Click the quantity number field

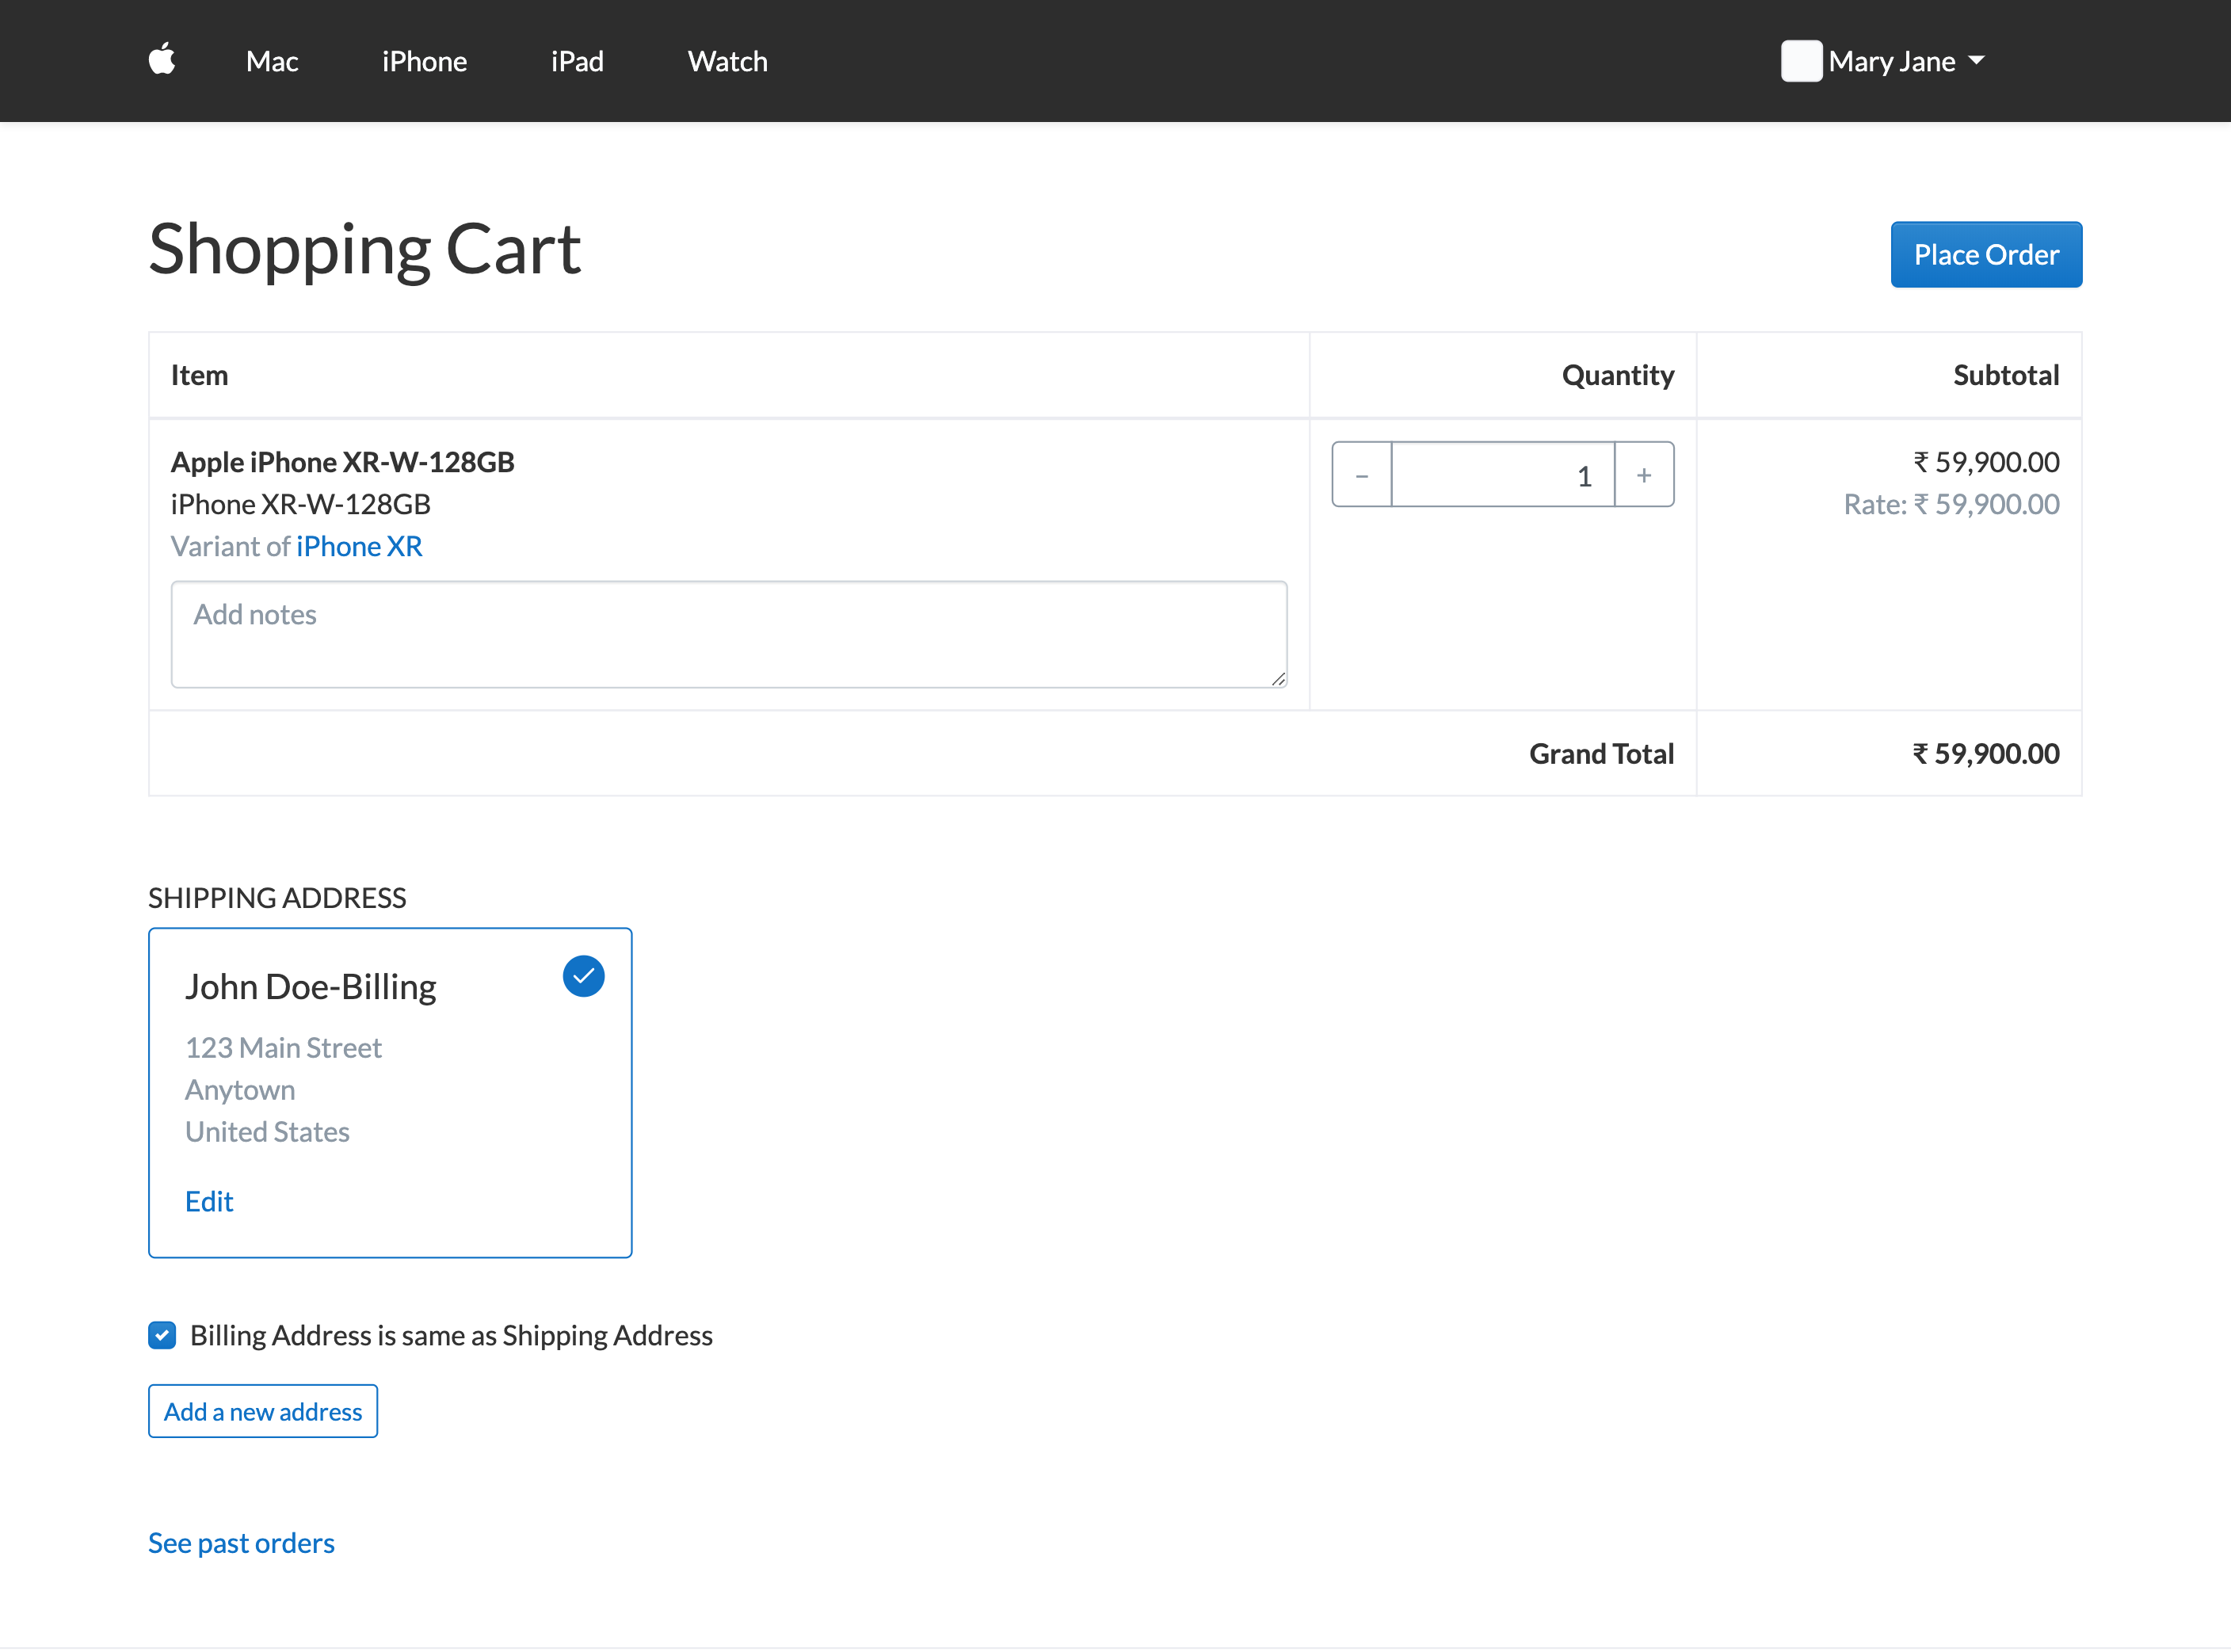click(1502, 475)
